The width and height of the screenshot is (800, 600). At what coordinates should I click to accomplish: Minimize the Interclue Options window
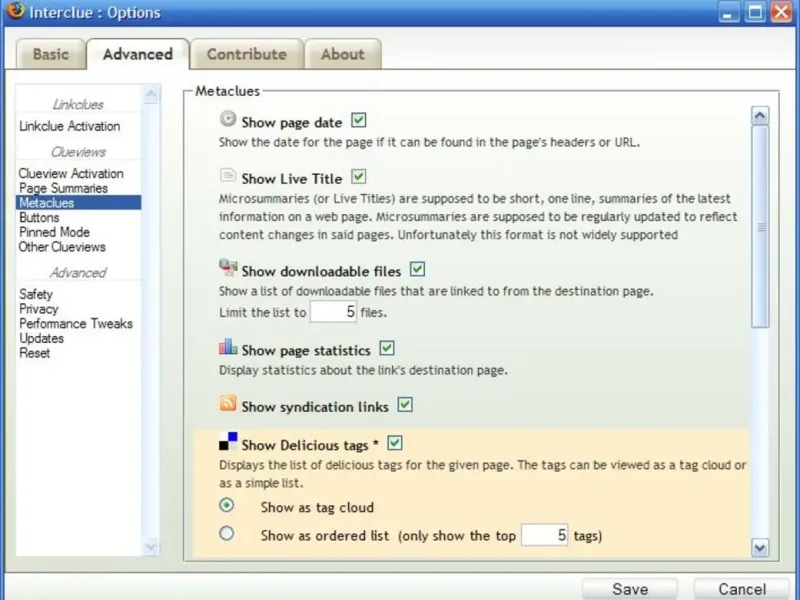point(729,11)
